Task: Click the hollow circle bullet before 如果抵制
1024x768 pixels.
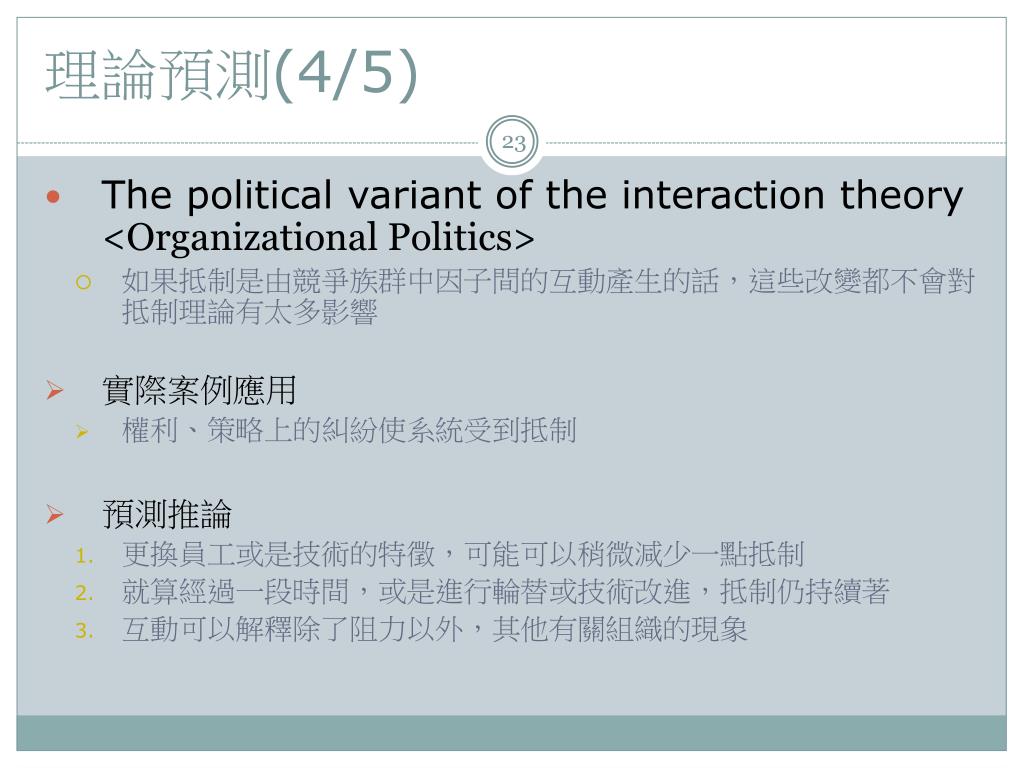Action: click(x=83, y=282)
